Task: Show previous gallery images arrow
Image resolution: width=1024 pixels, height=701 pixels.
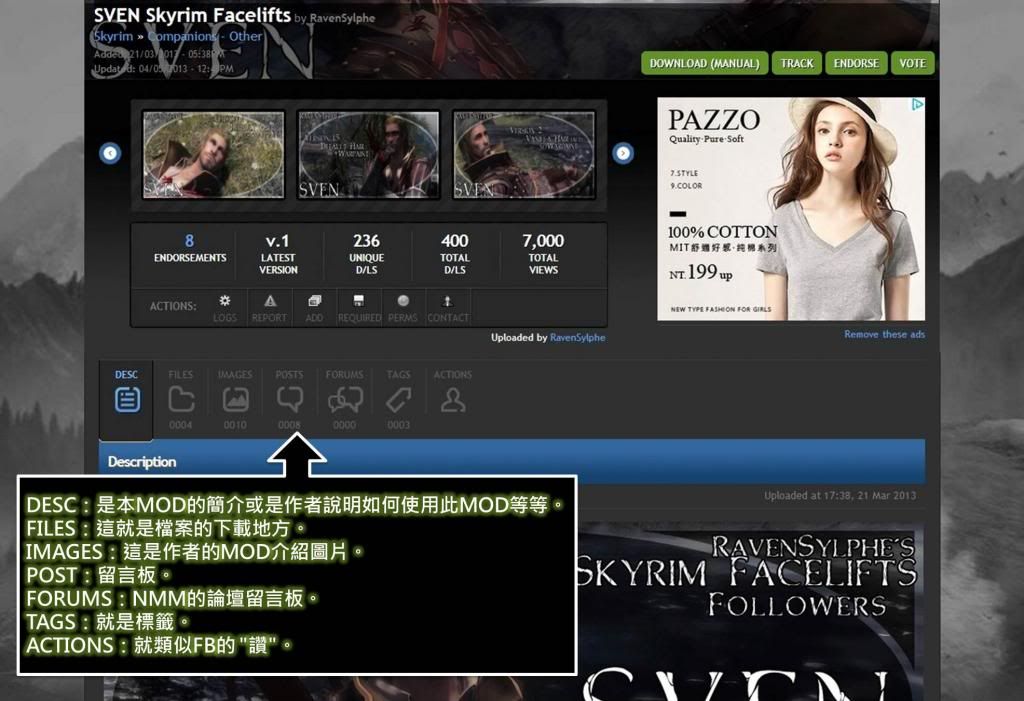Action: click(x=110, y=153)
